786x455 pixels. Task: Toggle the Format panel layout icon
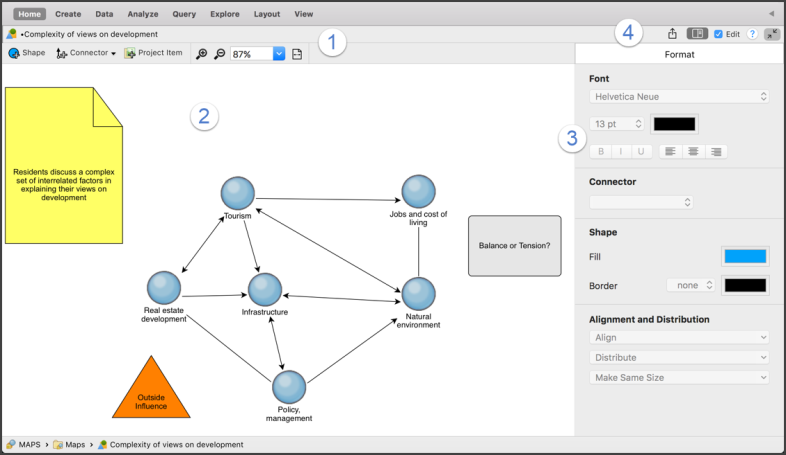point(697,34)
